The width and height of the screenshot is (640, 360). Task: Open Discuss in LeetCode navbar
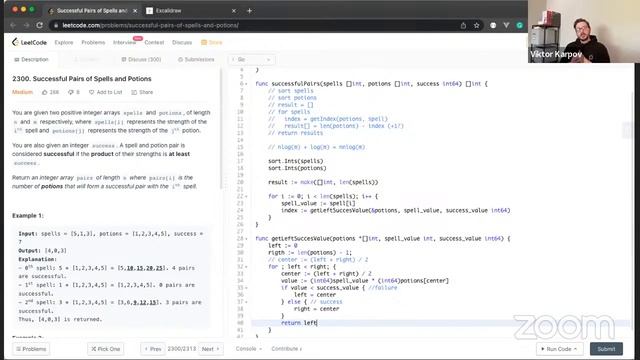pos(182,42)
